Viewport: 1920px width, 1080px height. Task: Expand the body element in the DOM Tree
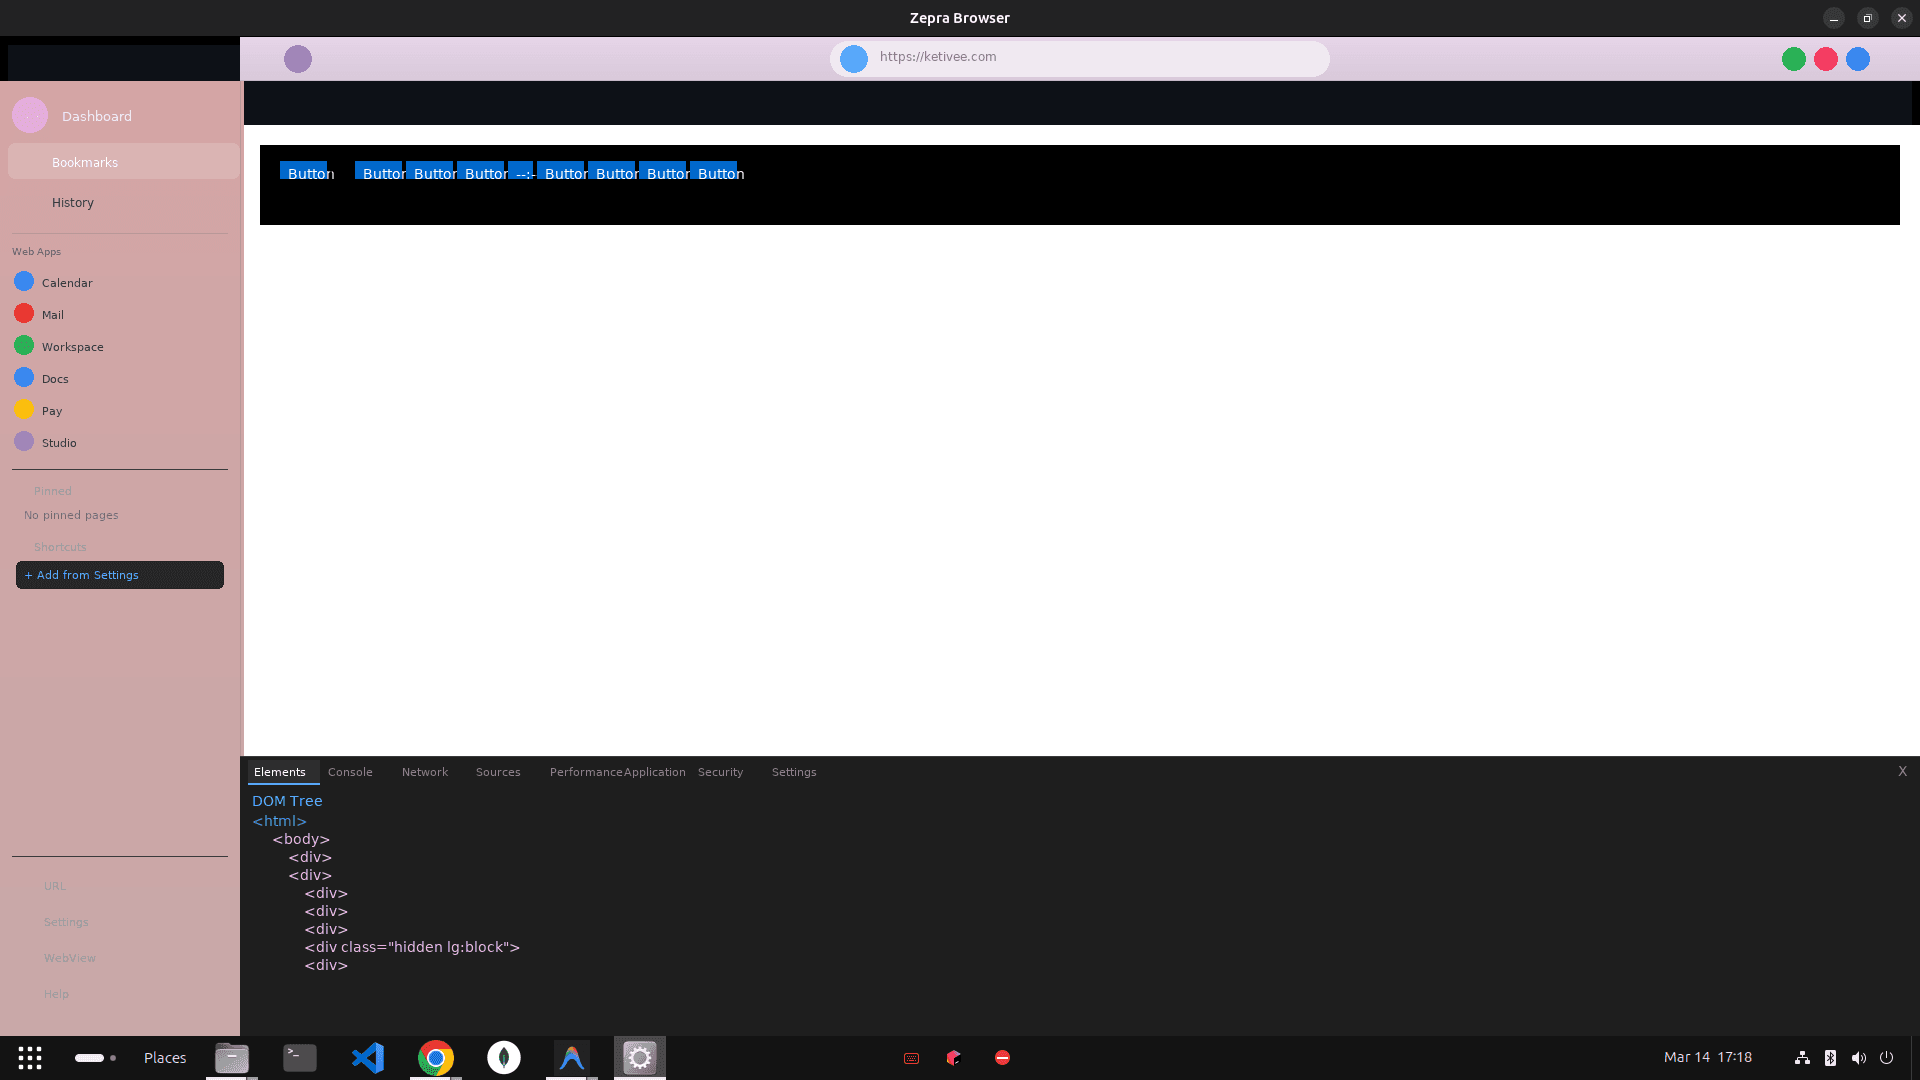click(x=300, y=839)
